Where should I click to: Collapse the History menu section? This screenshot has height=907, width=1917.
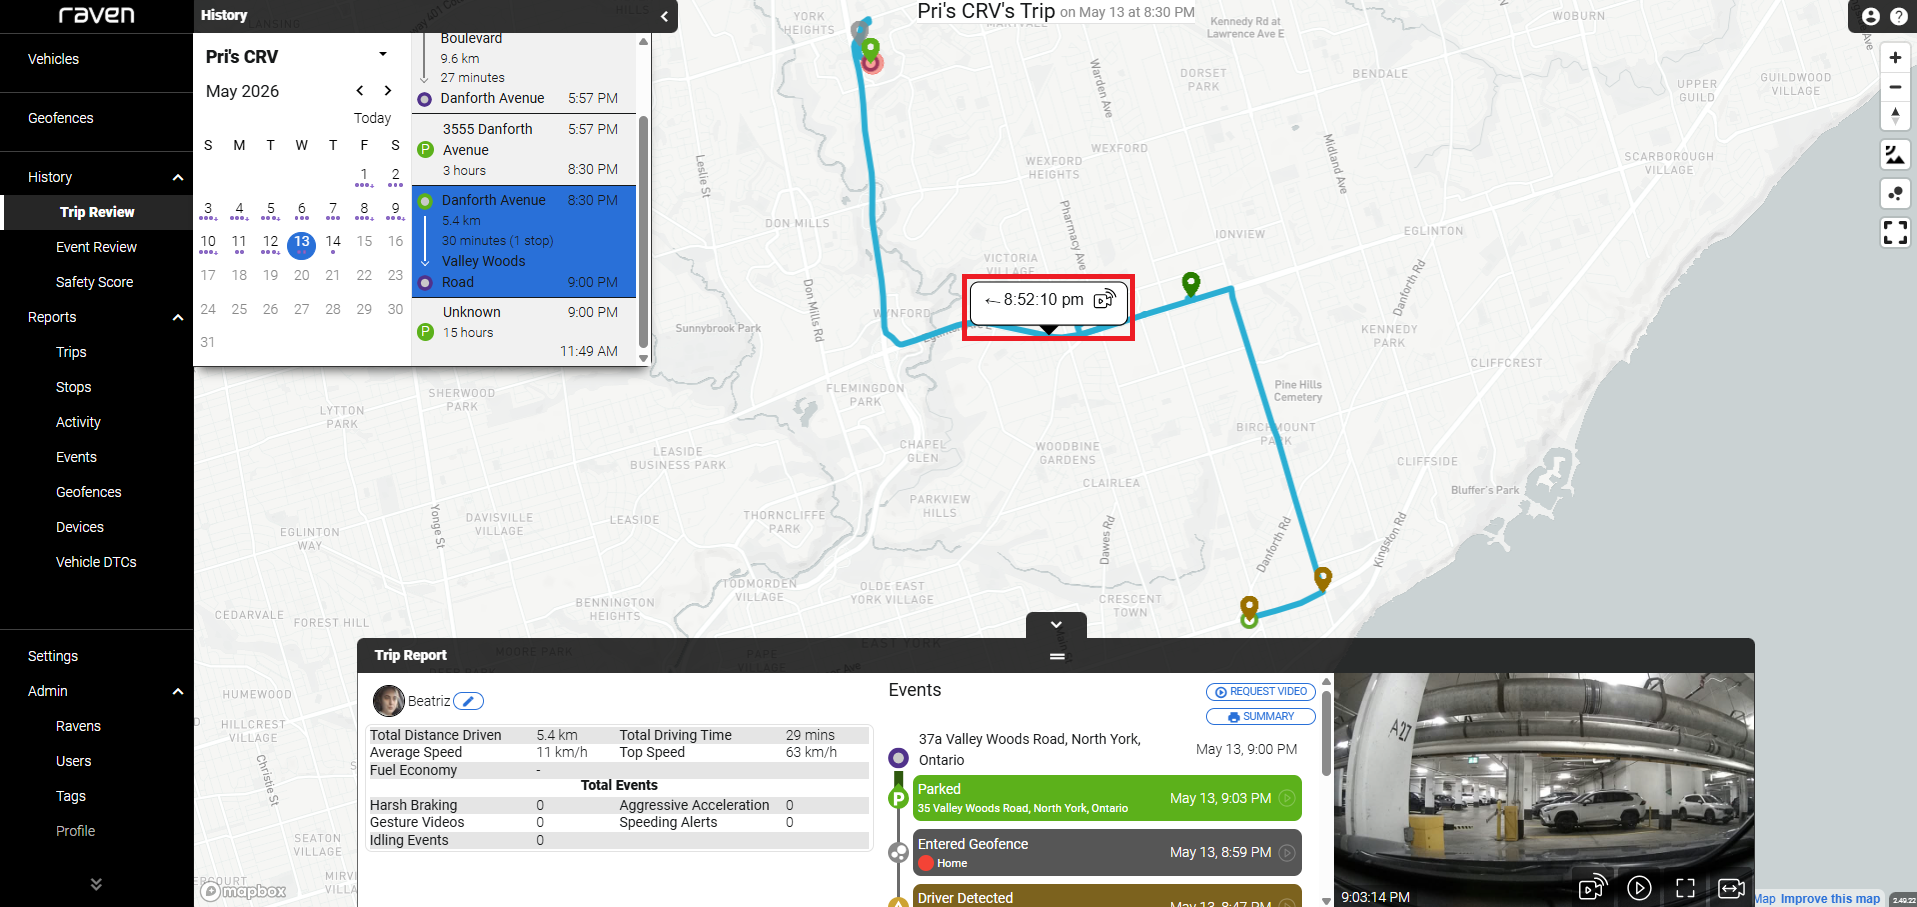click(178, 177)
